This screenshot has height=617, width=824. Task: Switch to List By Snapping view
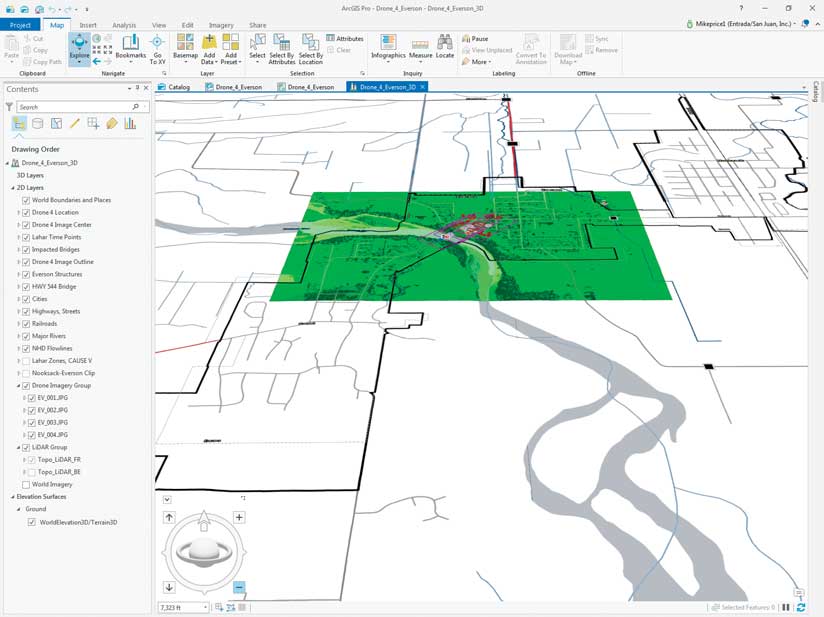pyautogui.click(x=93, y=124)
